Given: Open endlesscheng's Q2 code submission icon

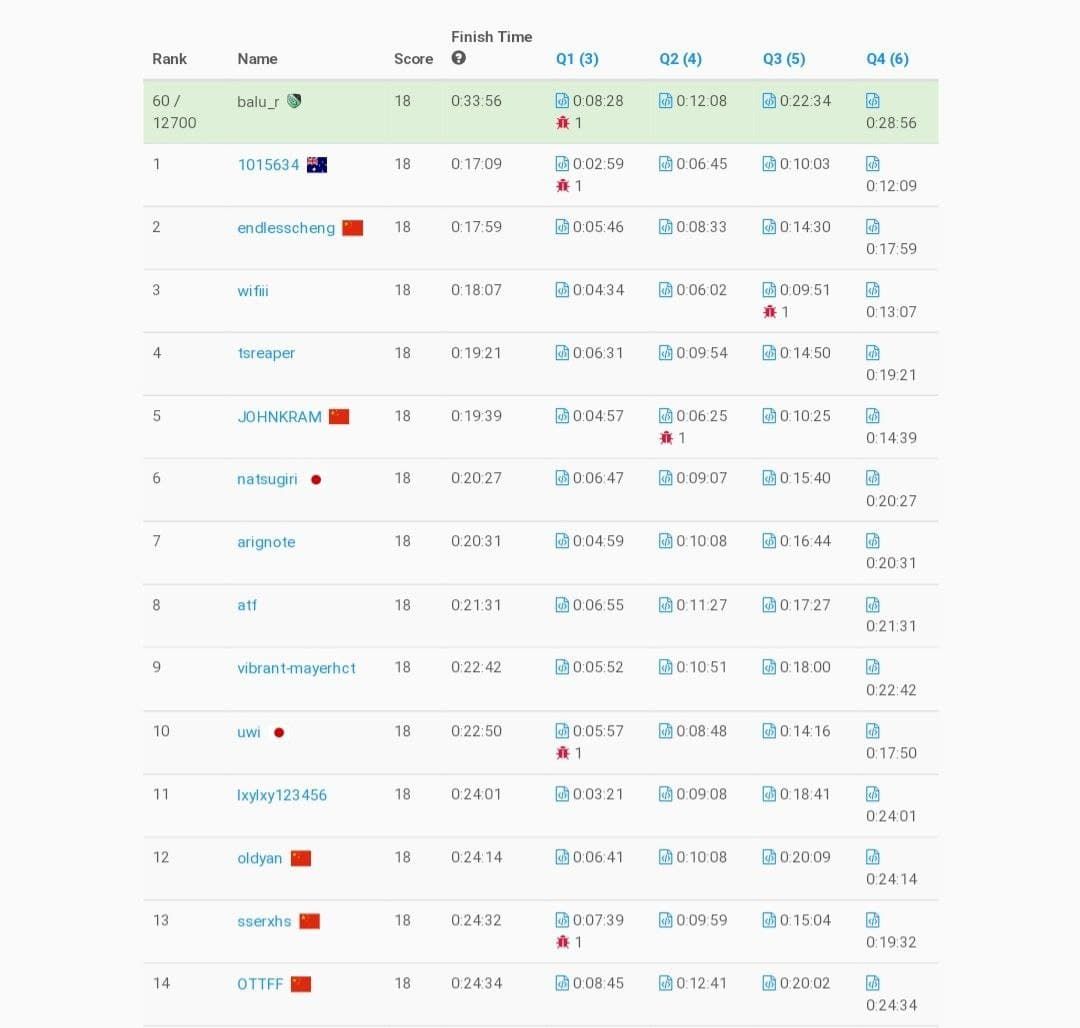Looking at the screenshot, I should 666,227.
